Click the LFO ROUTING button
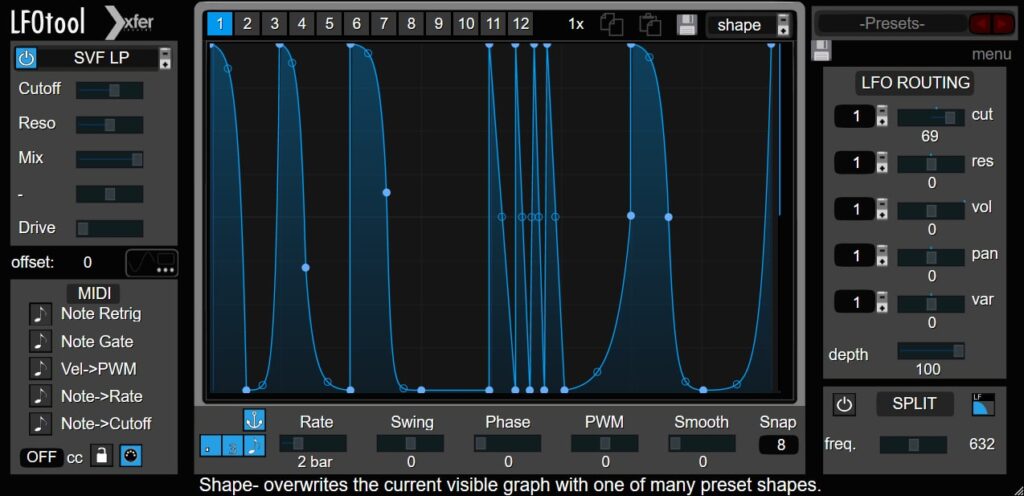Screen dimensions: 1024x496 (915, 83)
